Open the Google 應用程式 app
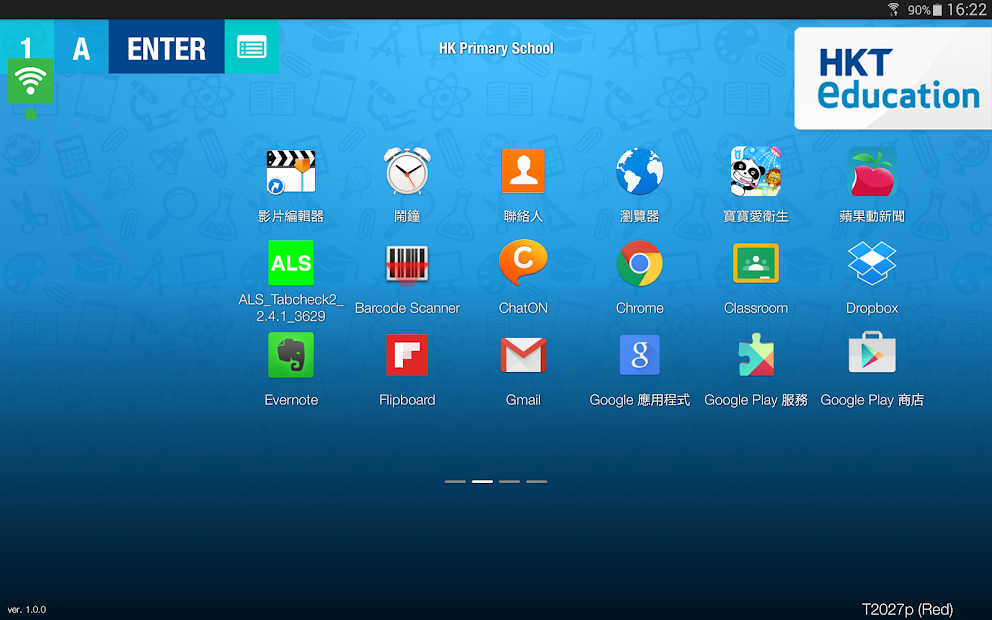The height and width of the screenshot is (620, 992). pos(640,356)
